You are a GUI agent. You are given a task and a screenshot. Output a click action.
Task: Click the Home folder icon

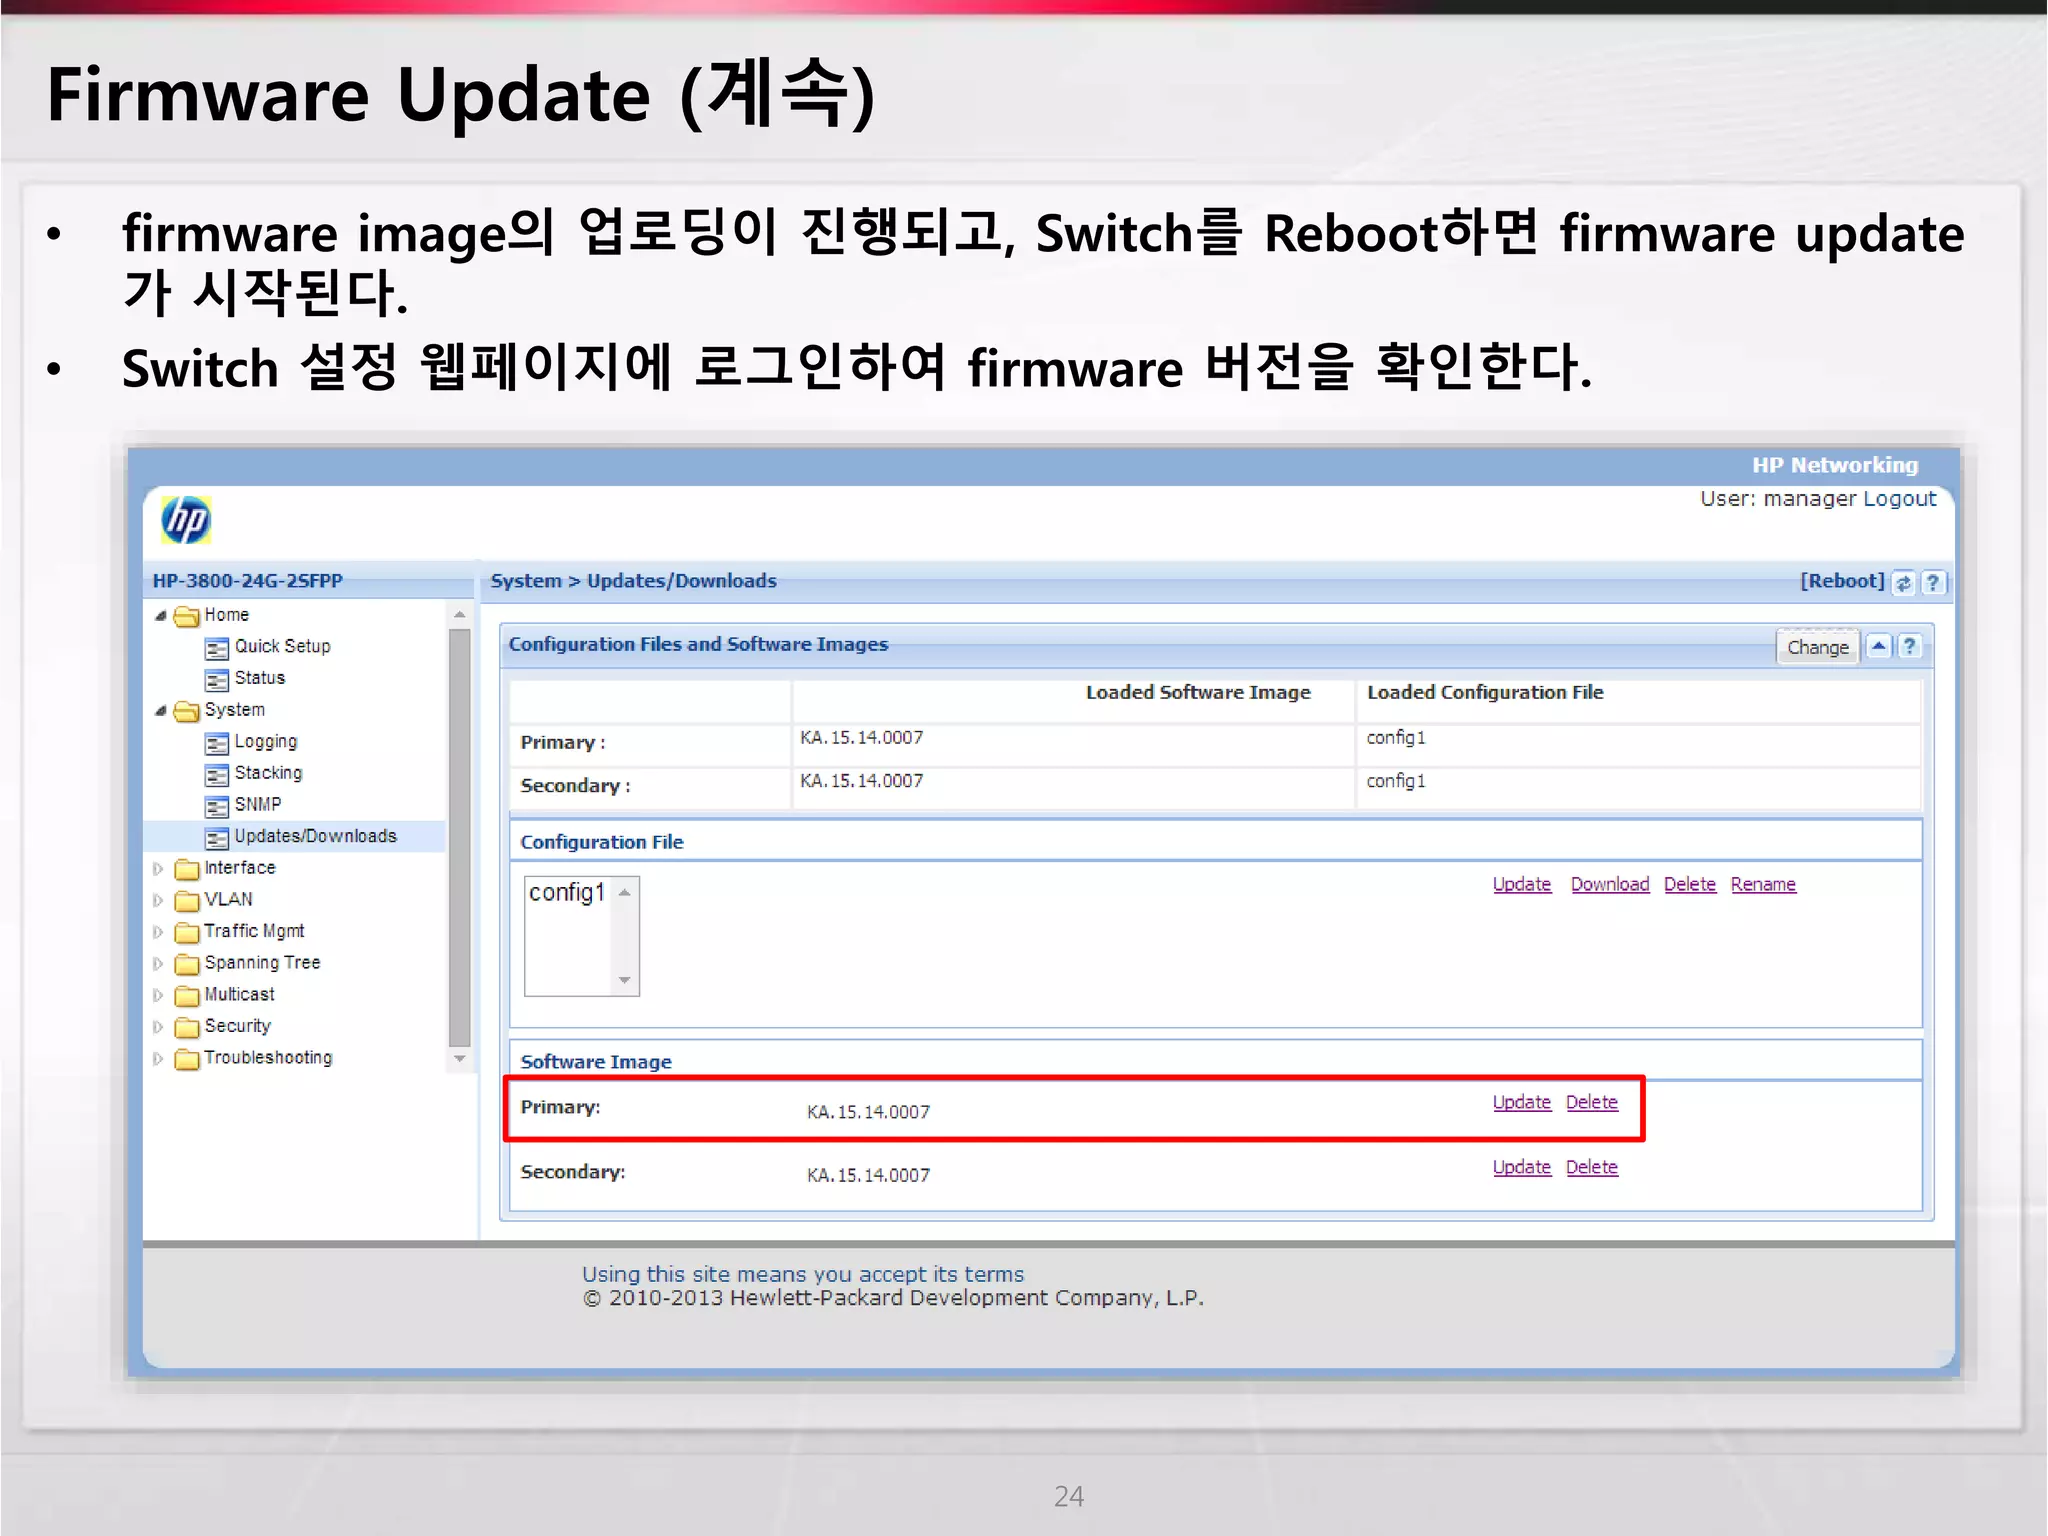click(187, 616)
